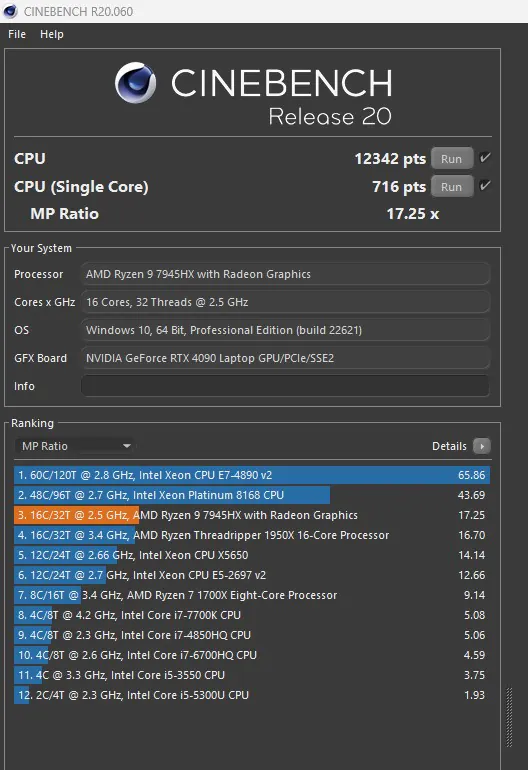Click the 17.25 x MP Ratio value

tap(413, 214)
